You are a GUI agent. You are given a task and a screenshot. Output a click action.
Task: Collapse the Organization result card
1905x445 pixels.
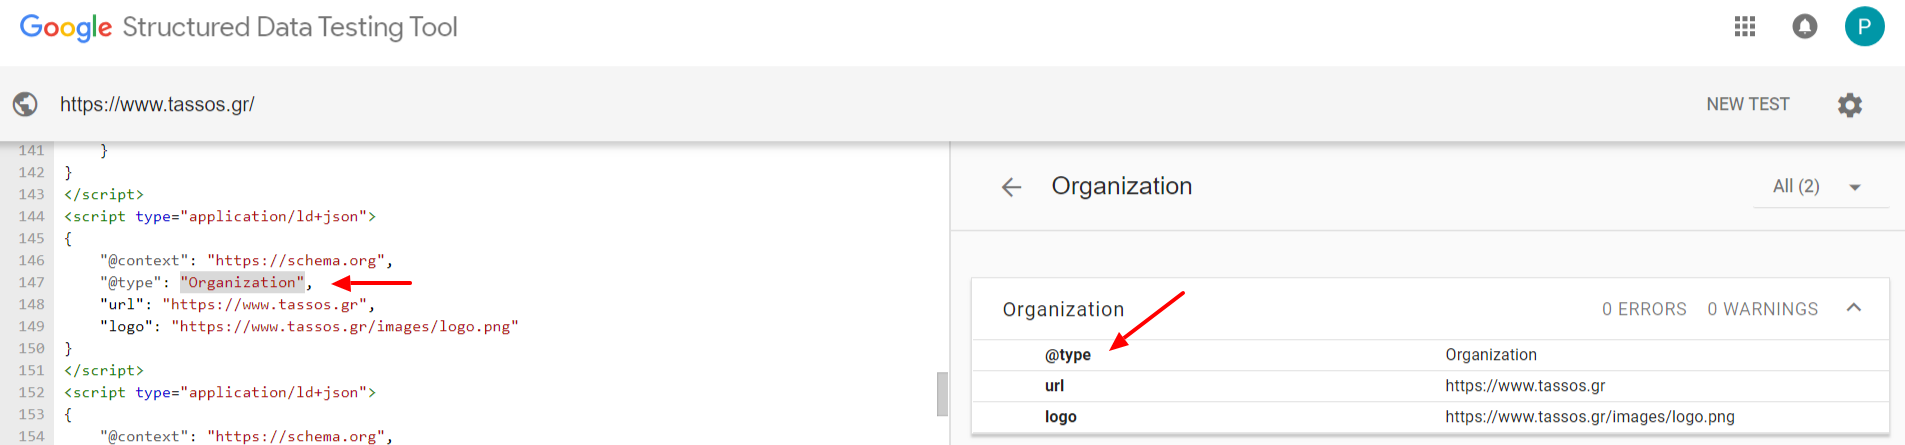1854,308
